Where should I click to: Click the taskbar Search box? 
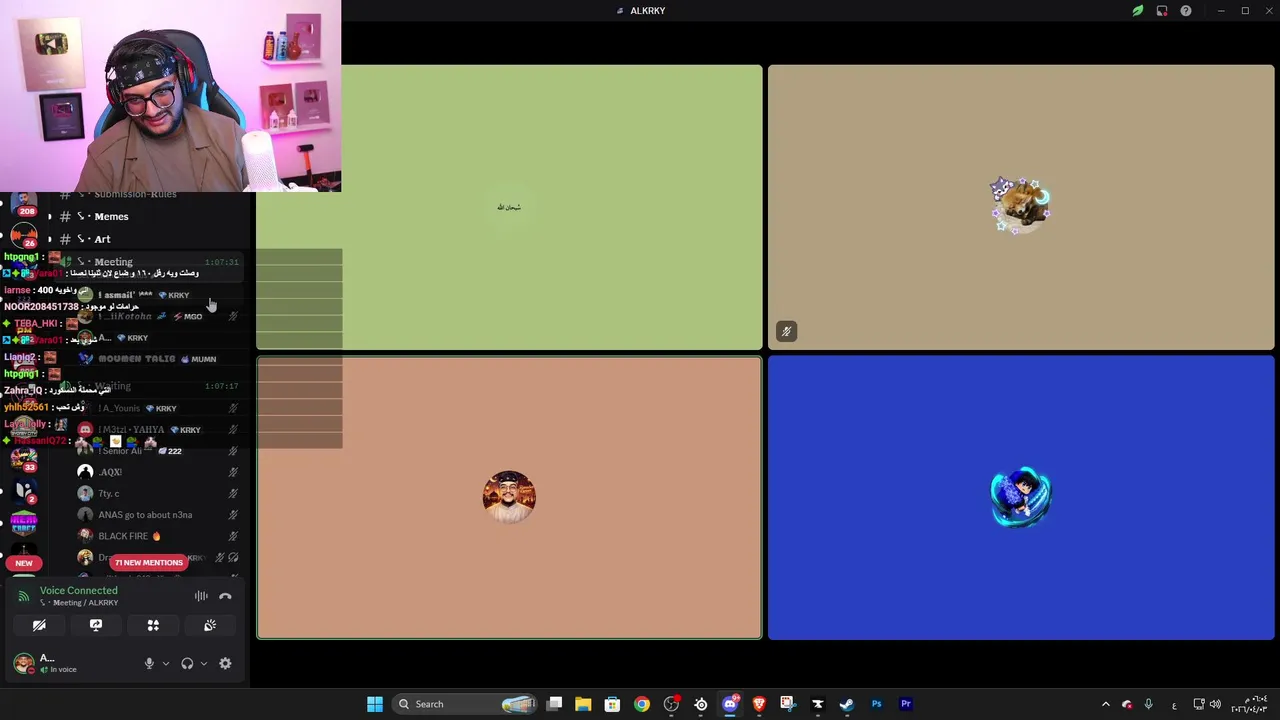pyautogui.click(x=466, y=704)
